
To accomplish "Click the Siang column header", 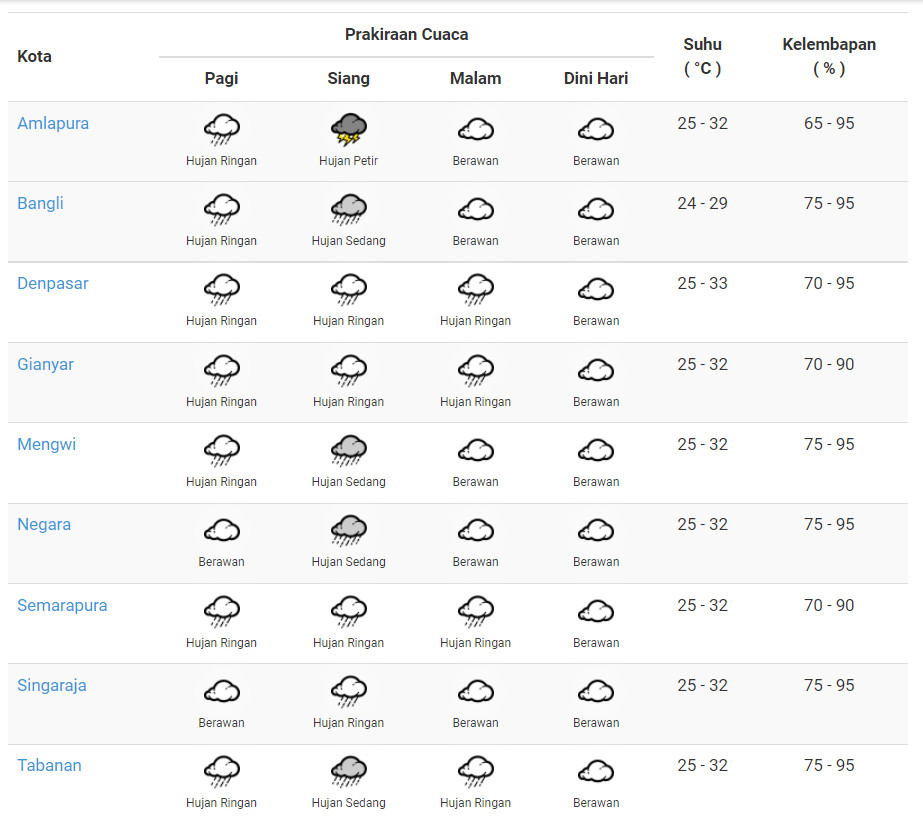I will [348, 78].
